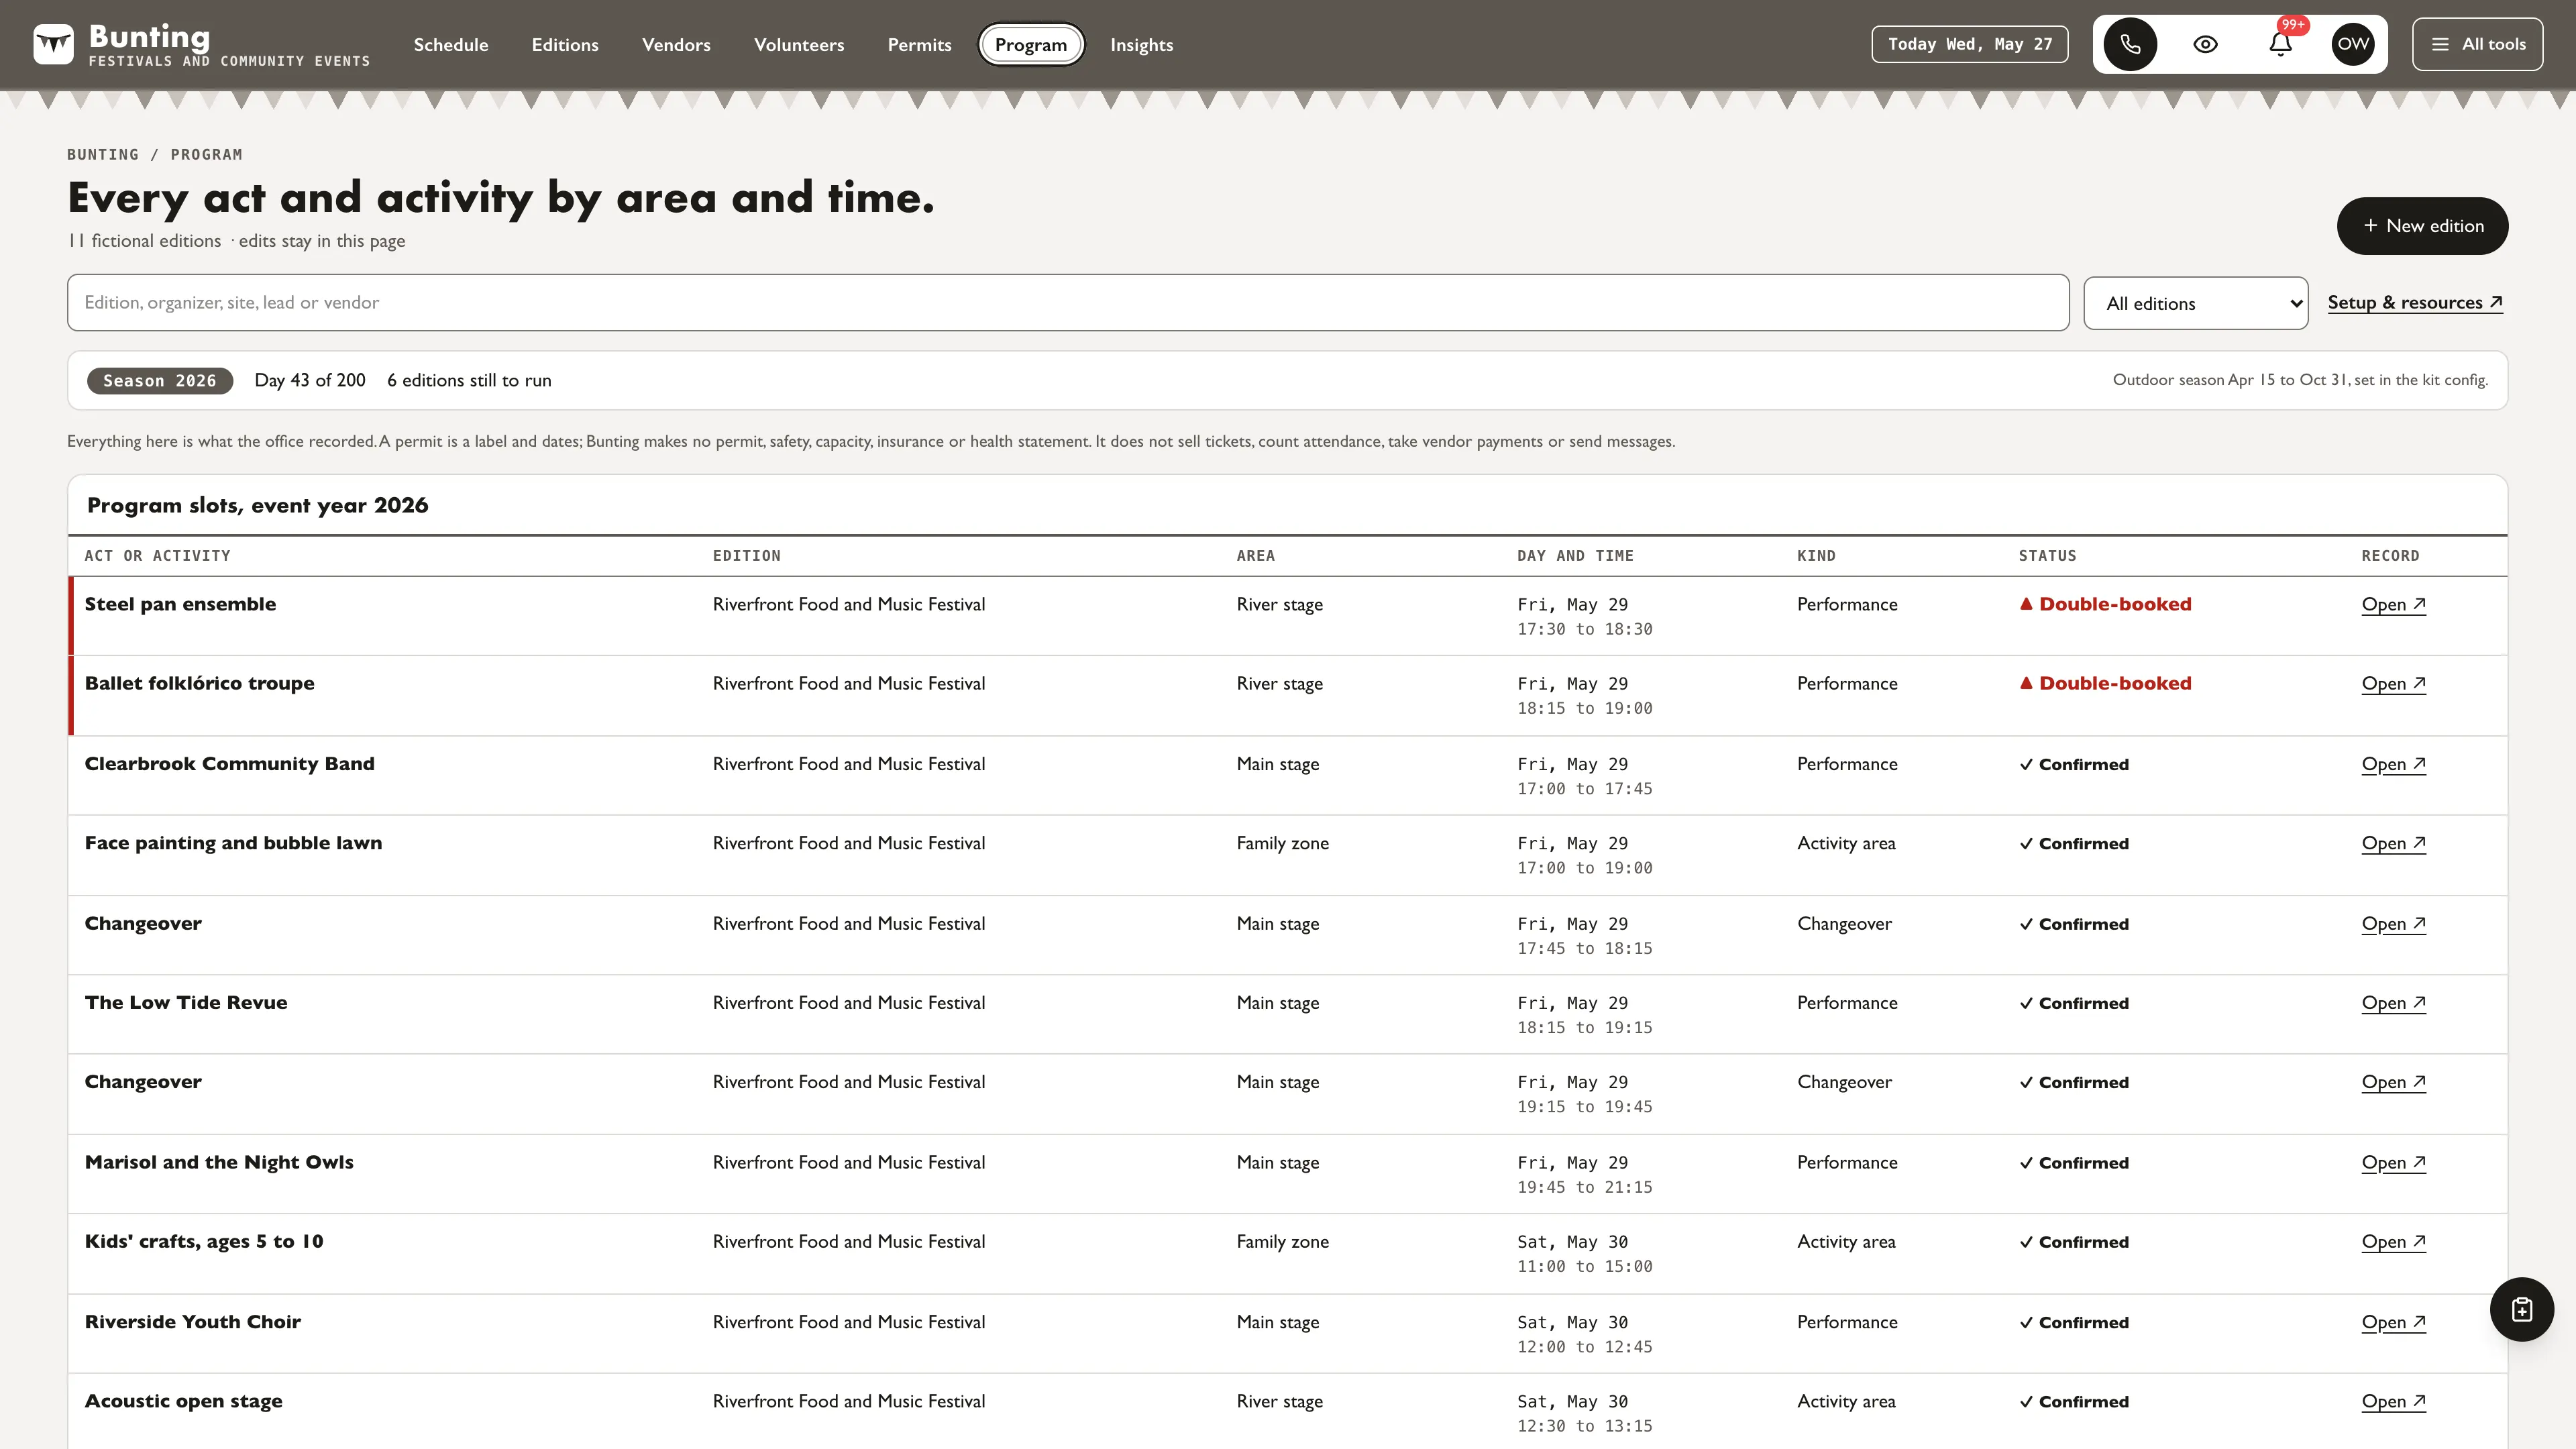The height and width of the screenshot is (1449, 2576).
Task: Click 19:45 to 21:15 time for Marisol
Action: 1584,1187
